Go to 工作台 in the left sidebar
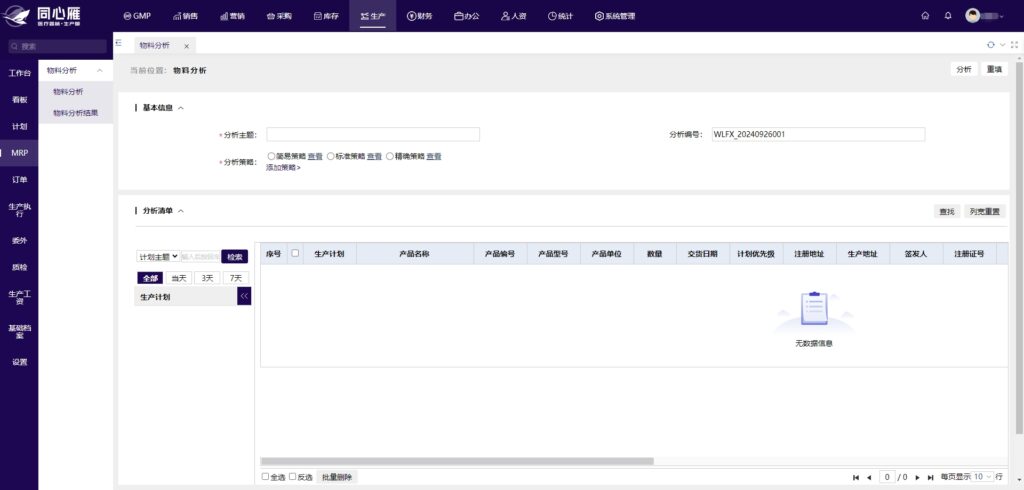The width and height of the screenshot is (1024, 490). point(19,73)
